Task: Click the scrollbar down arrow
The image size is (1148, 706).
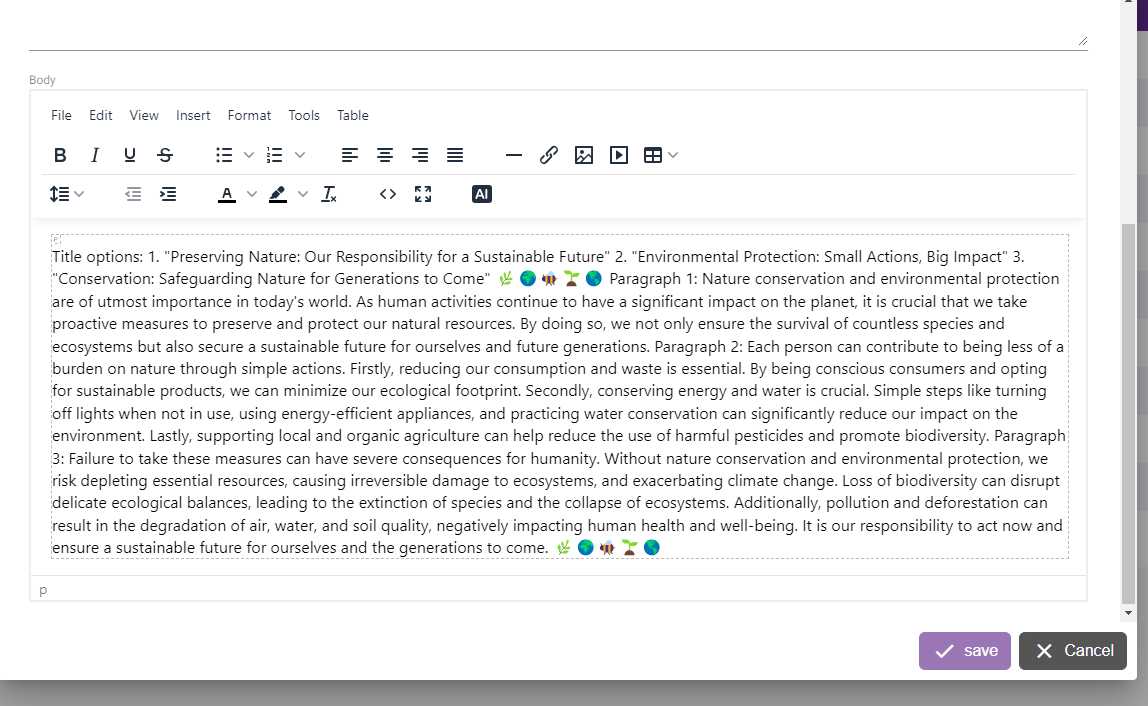Action: tap(1128, 613)
